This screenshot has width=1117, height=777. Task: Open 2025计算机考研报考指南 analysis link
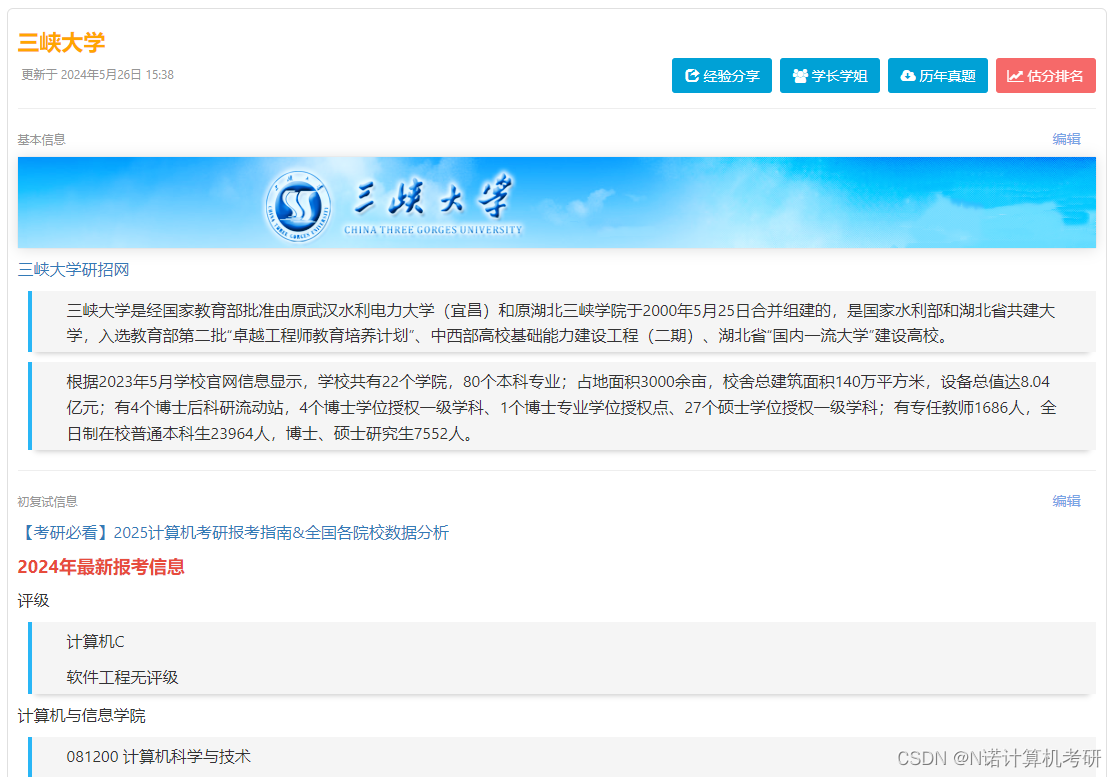(x=233, y=533)
